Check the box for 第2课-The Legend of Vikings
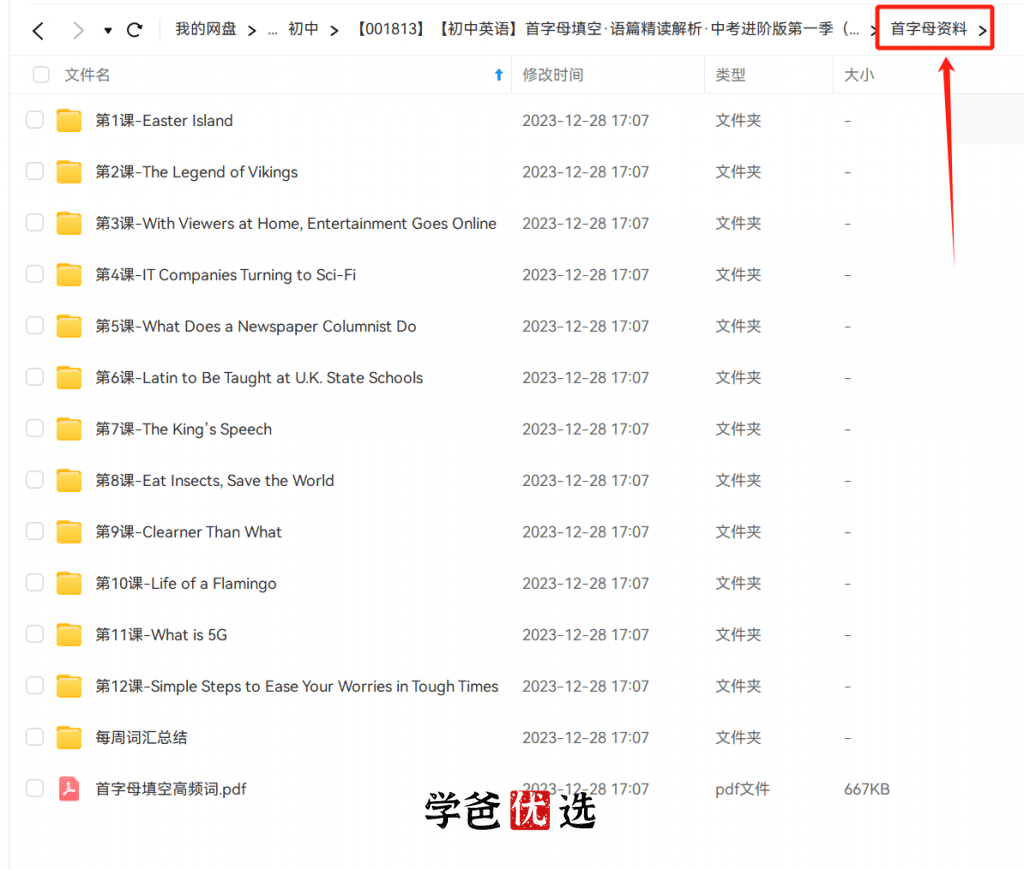This screenshot has height=870, width=1024. click(x=35, y=172)
